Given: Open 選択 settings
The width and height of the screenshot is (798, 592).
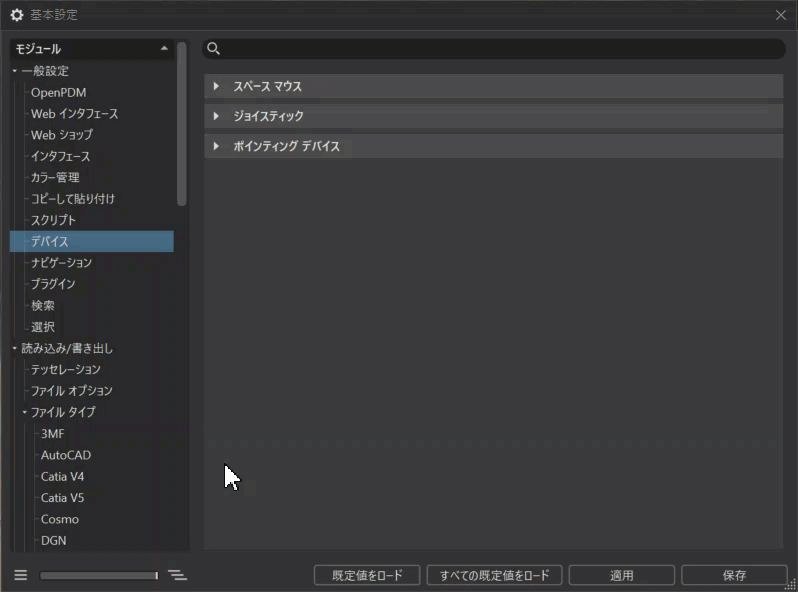Looking at the screenshot, I should pos(43,327).
